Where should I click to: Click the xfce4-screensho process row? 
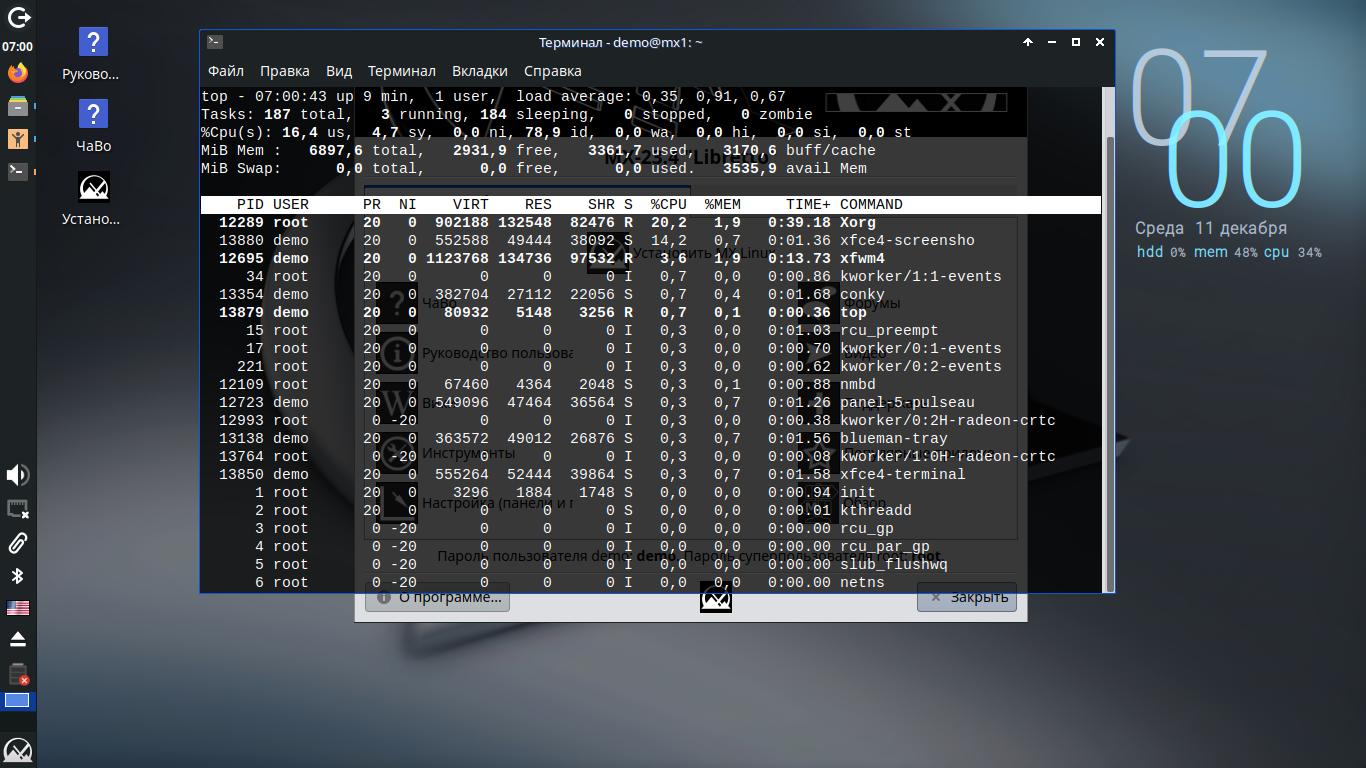click(x=651, y=240)
